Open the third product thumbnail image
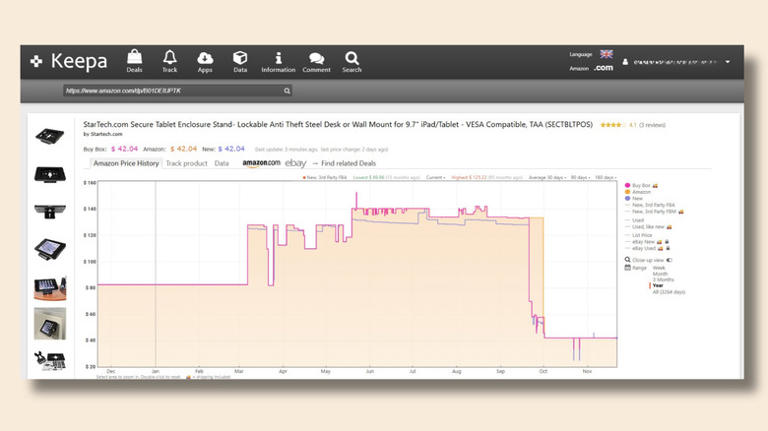The width and height of the screenshot is (768, 431). pyautogui.click(x=49, y=211)
